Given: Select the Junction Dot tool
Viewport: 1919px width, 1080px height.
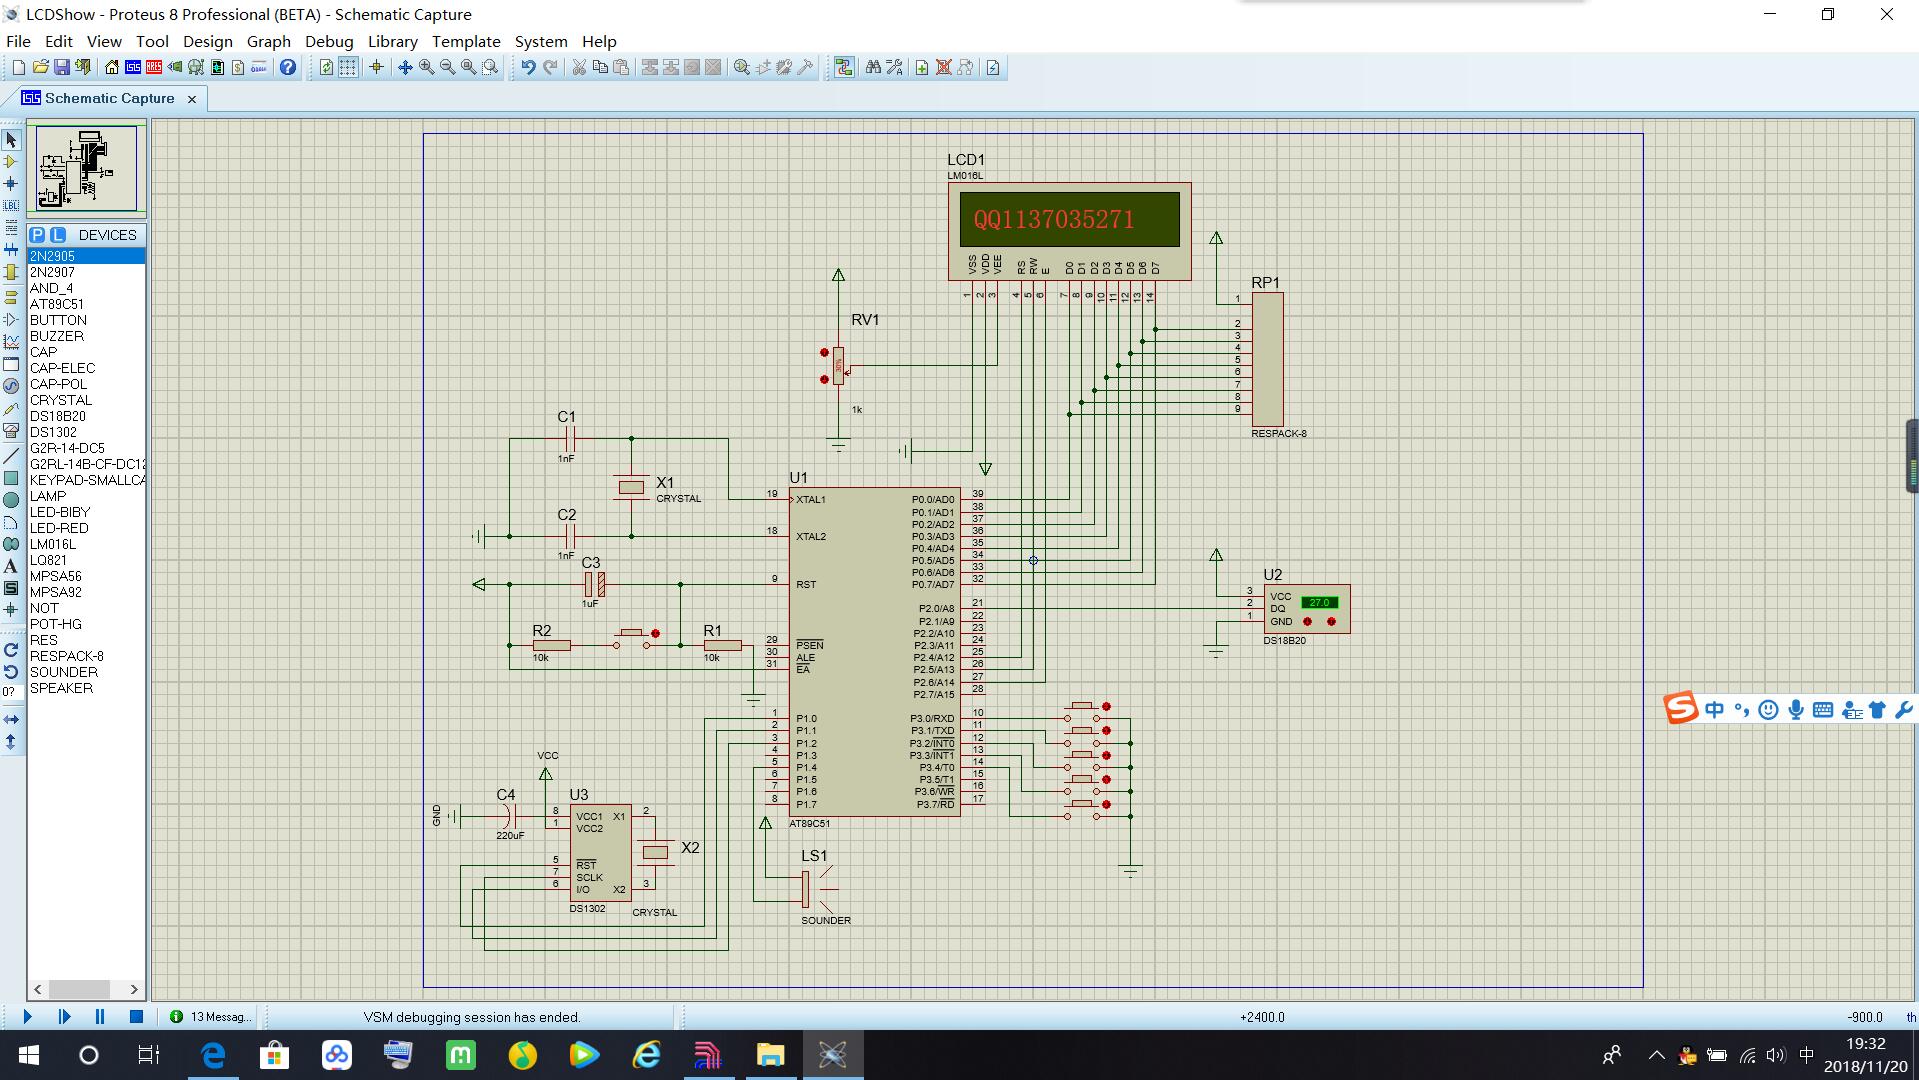Looking at the screenshot, I should tap(11, 184).
